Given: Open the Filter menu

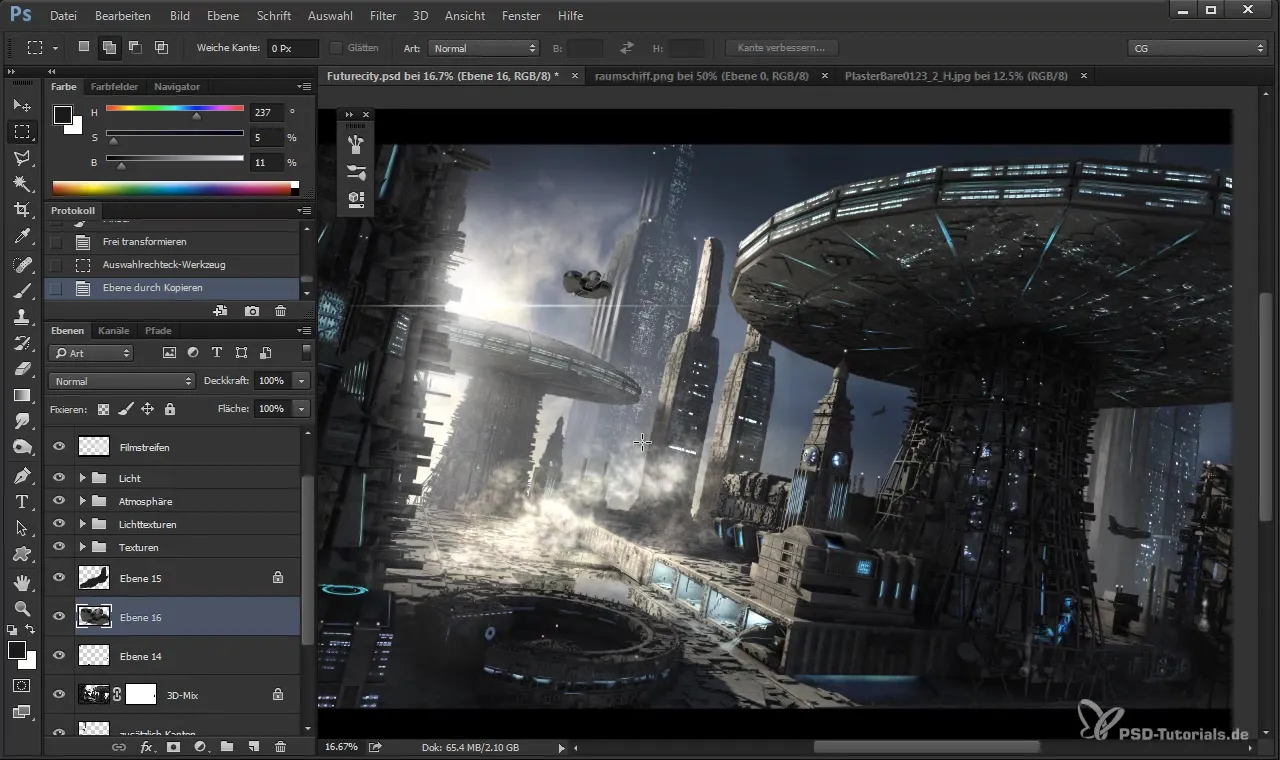Looking at the screenshot, I should [382, 16].
